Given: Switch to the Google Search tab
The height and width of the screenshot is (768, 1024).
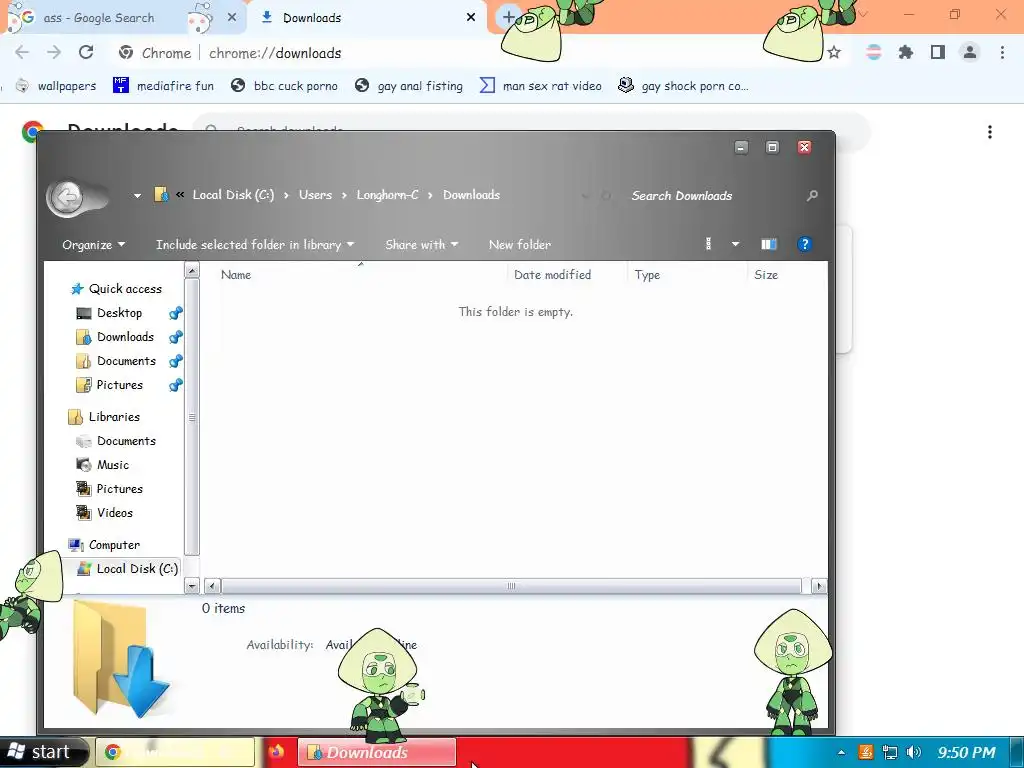Looking at the screenshot, I should [99, 18].
